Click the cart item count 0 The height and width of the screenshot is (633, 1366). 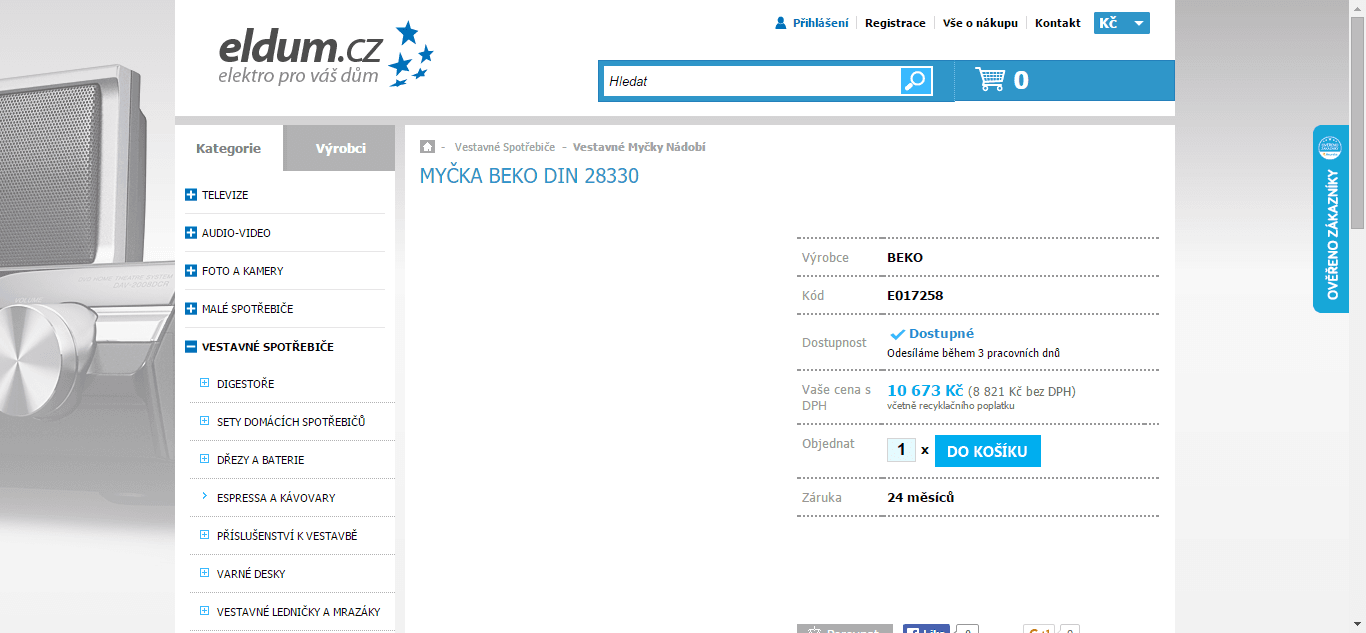coord(1021,81)
